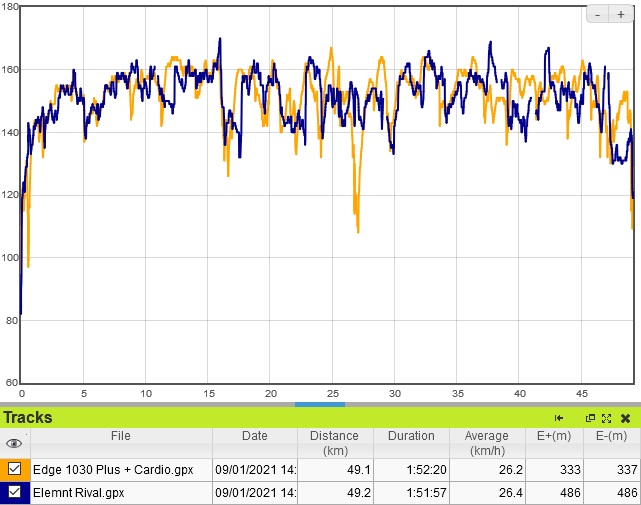Image resolution: width=641 pixels, height=505 pixels.
Task: Sort tracks by Date column
Action: click(x=254, y=436)
